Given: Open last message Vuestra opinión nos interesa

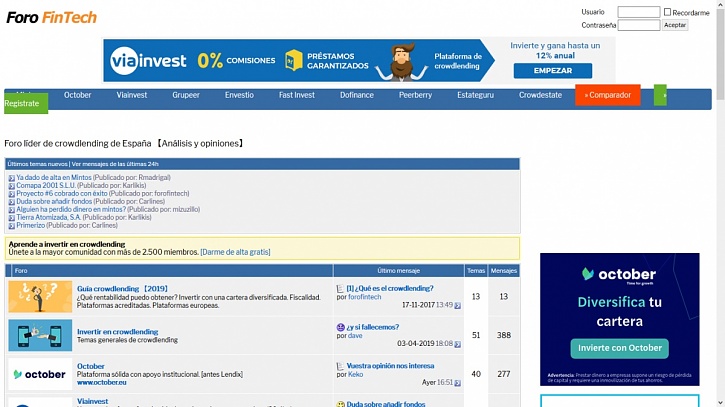Looking at the screenshot, I should point(390,366).
